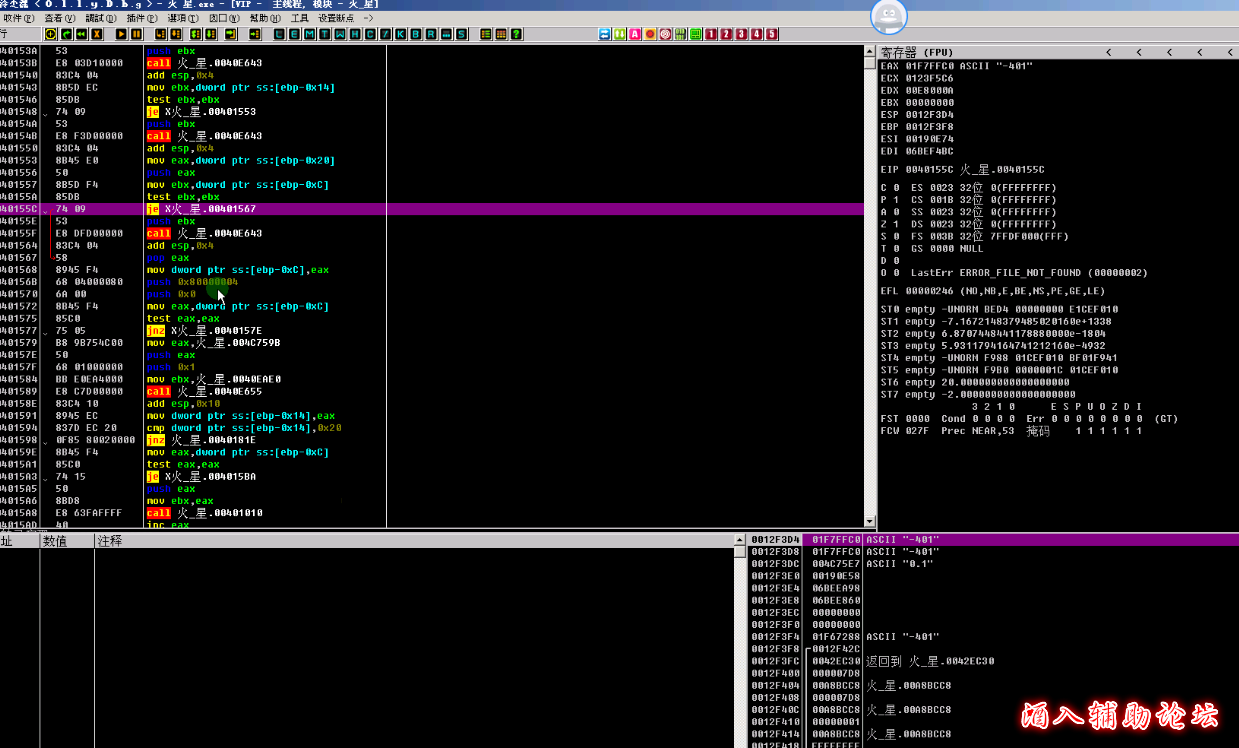Show the Call stack via K button
The width and height of the screenshot is (1239, 748).
[400, 34]
